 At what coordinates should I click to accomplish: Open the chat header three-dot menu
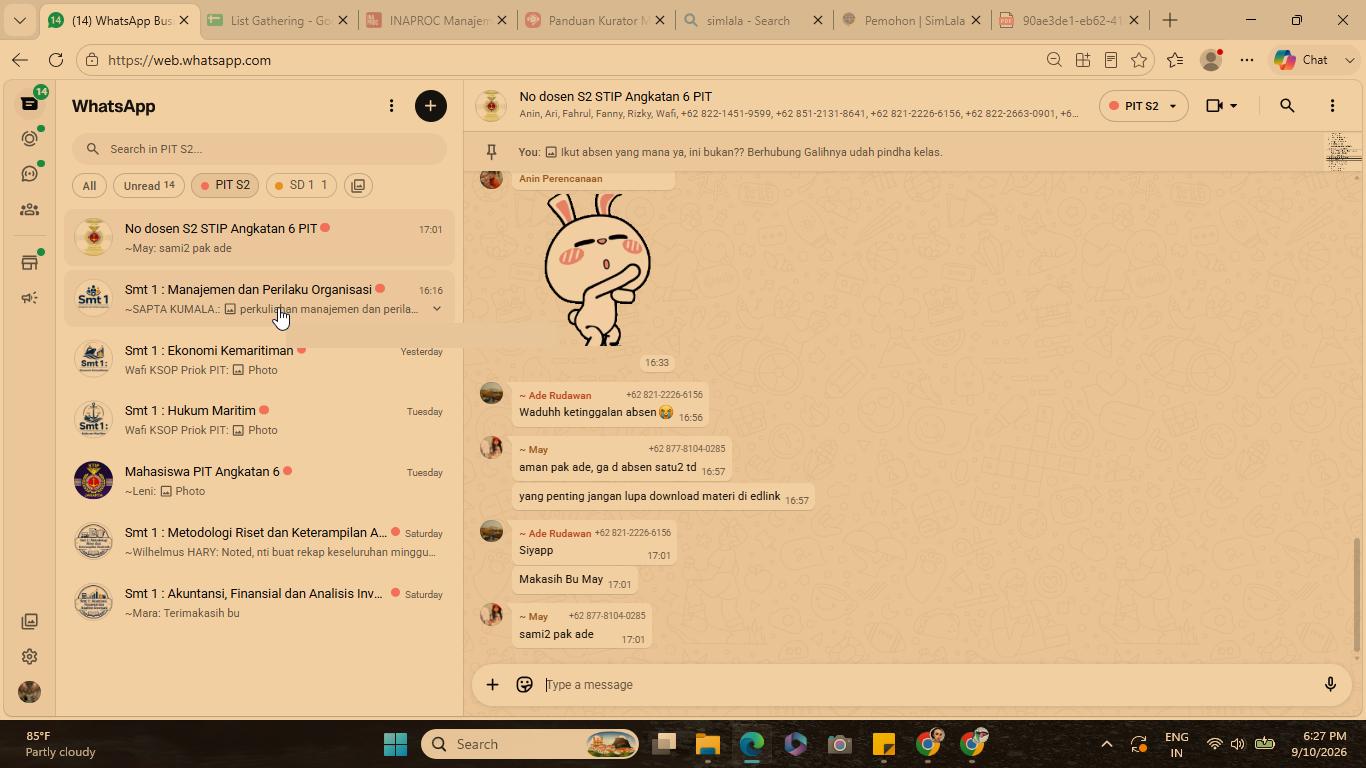coord(1332,106)
